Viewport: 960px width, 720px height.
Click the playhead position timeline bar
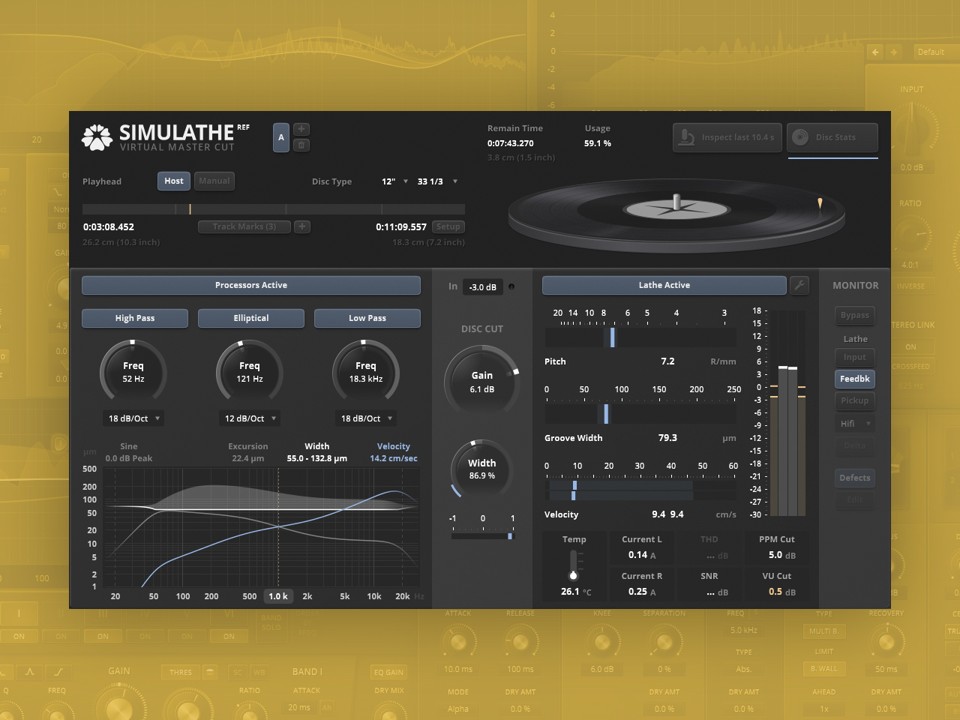point(274,209)
